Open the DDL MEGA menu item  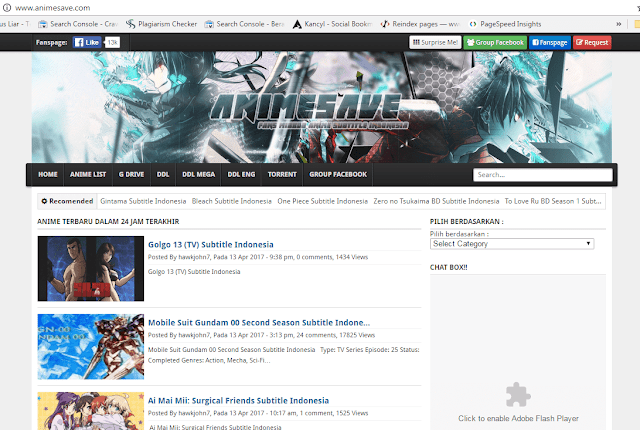tap(198, 175)
